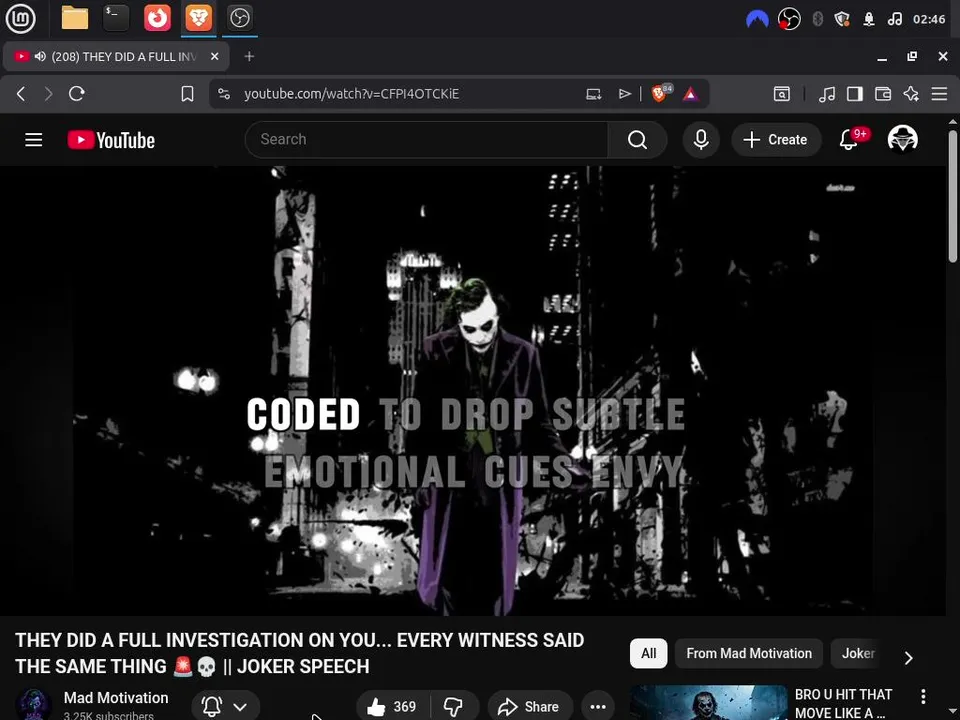Go back to the previous page

click(x=21, y=94)
